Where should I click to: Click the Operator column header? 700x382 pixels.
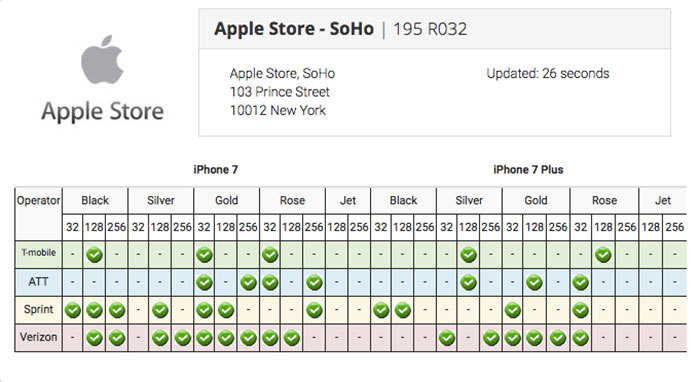point(38,201)
